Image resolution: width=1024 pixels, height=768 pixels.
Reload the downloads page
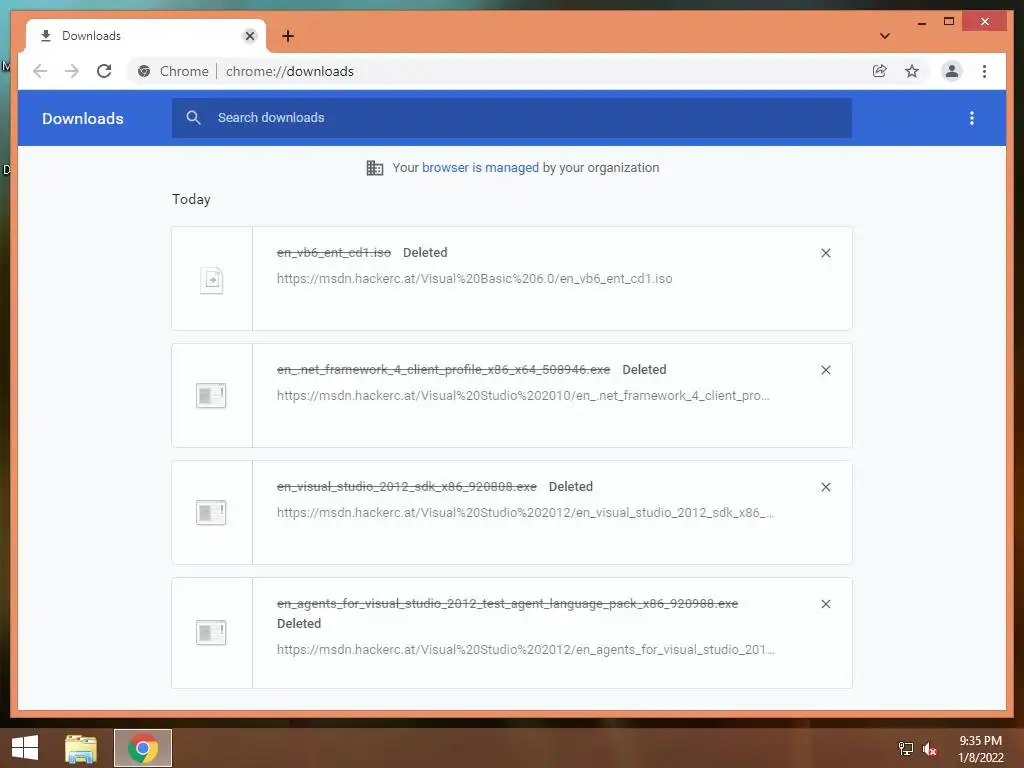(x=104, y=71)
